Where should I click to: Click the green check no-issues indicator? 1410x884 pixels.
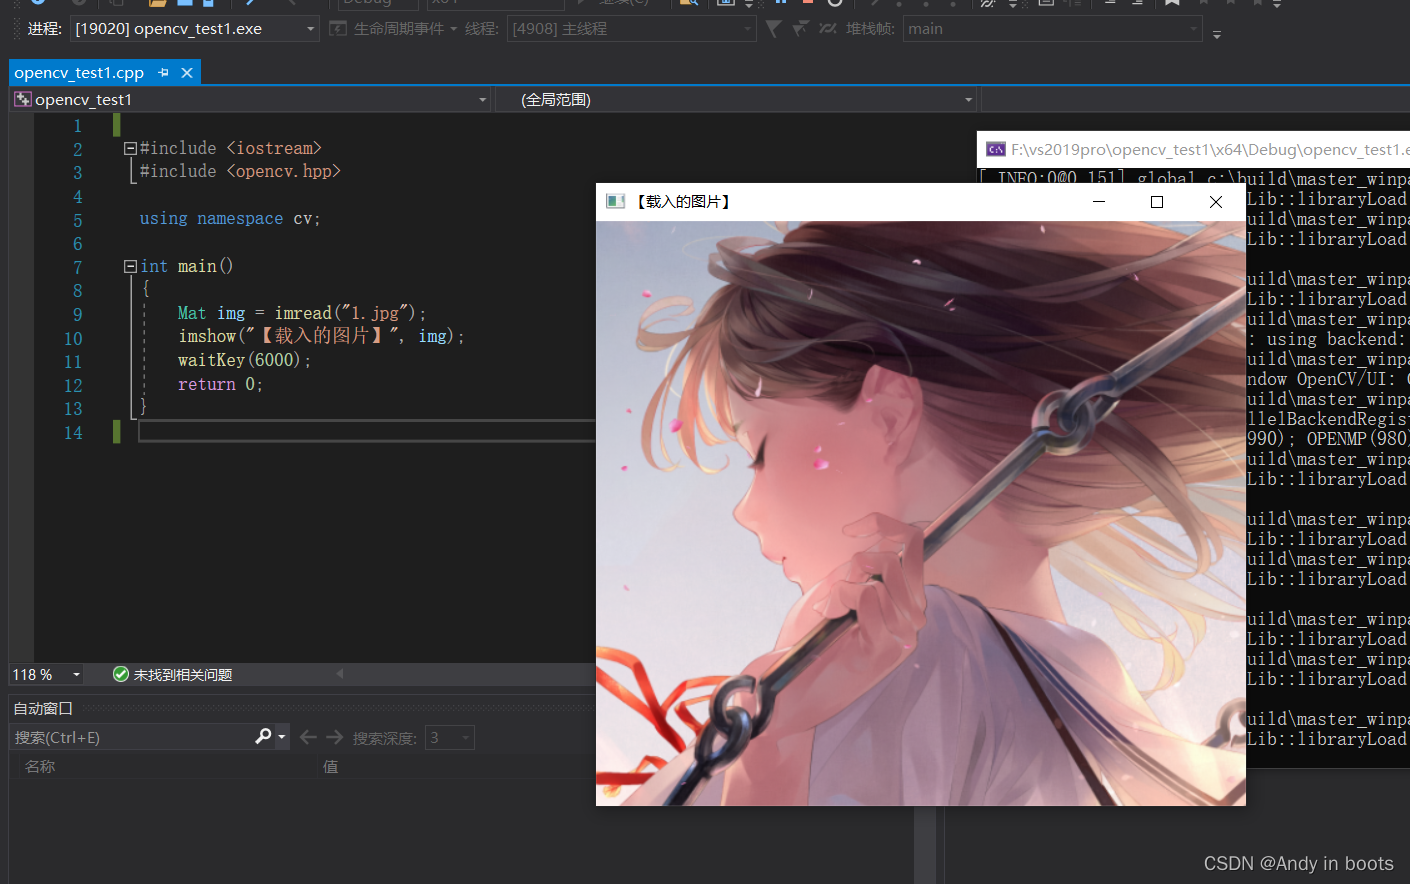121,675
